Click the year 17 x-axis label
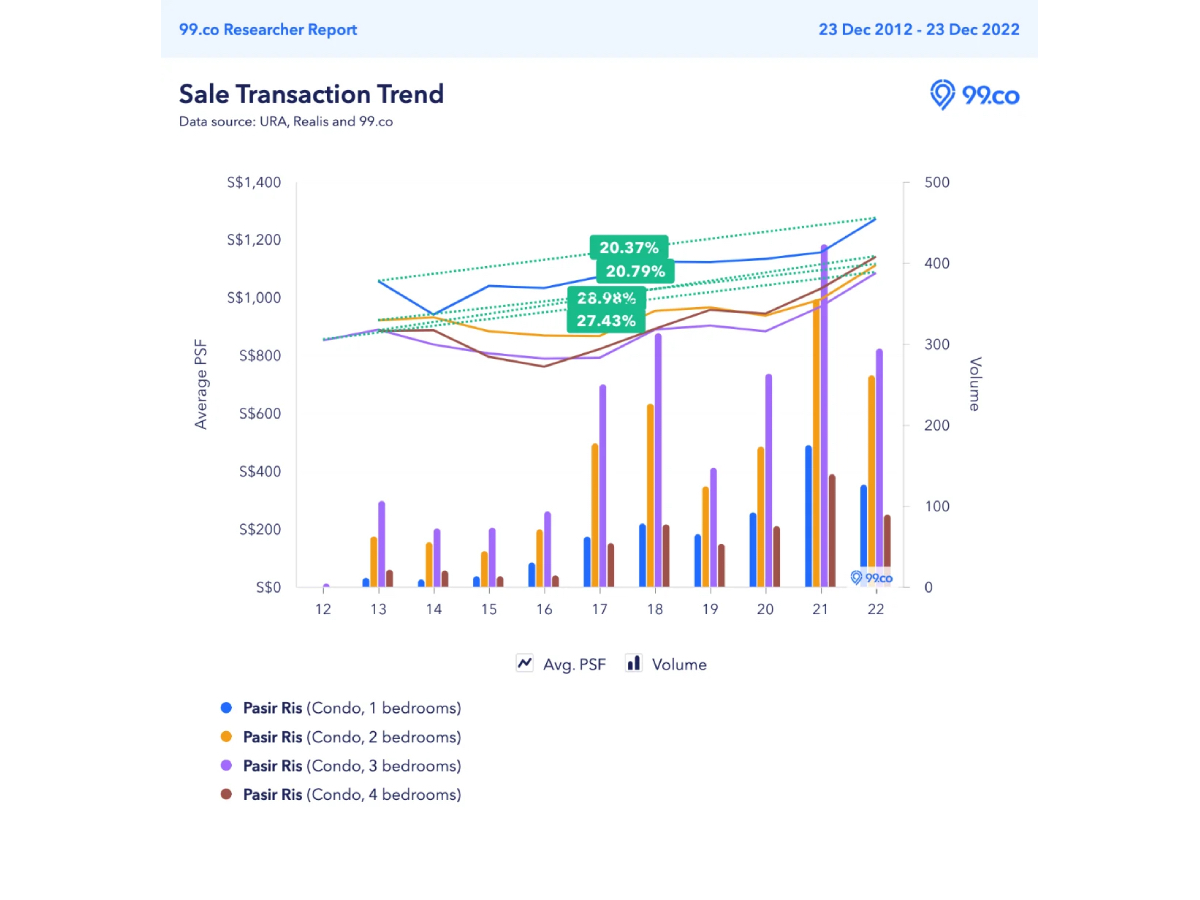1200x900 pixels. [x=599, y=609]
